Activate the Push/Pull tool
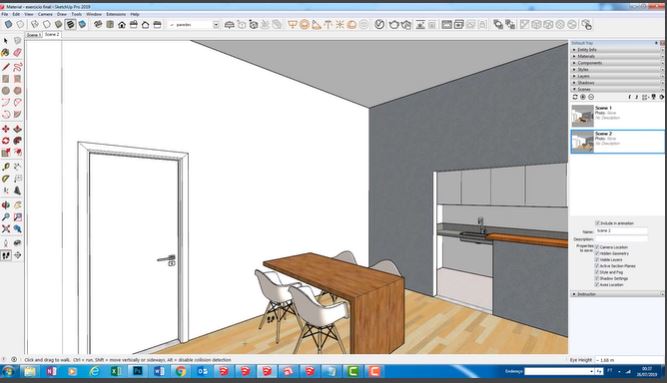This screenshot has height=383, width=667. coord(17,129)
